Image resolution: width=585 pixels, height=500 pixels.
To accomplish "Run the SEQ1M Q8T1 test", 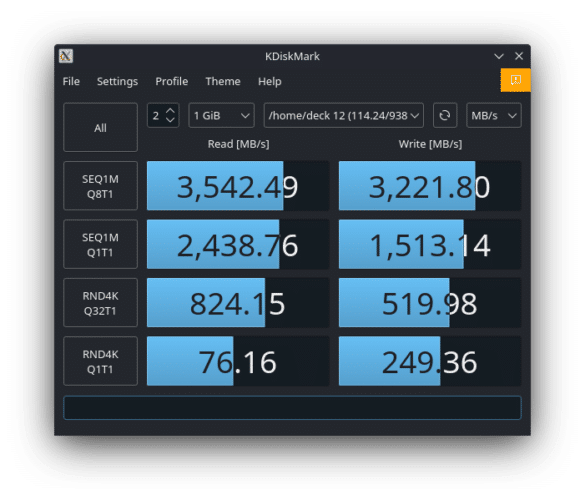I will point(100,186).
